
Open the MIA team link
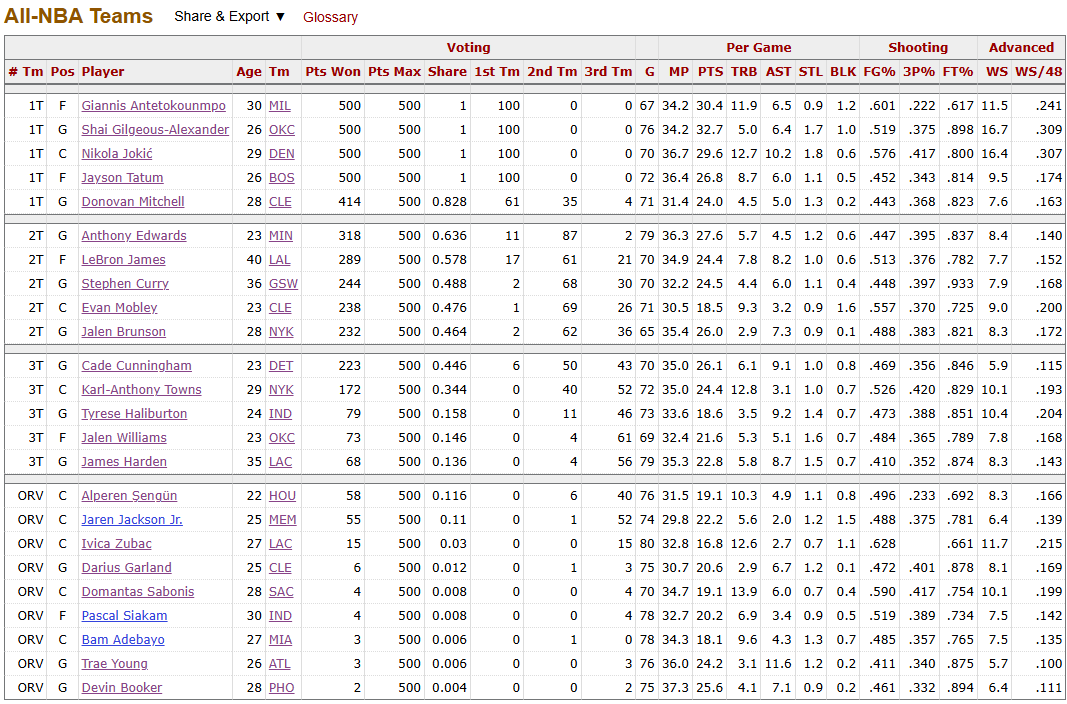280,639
